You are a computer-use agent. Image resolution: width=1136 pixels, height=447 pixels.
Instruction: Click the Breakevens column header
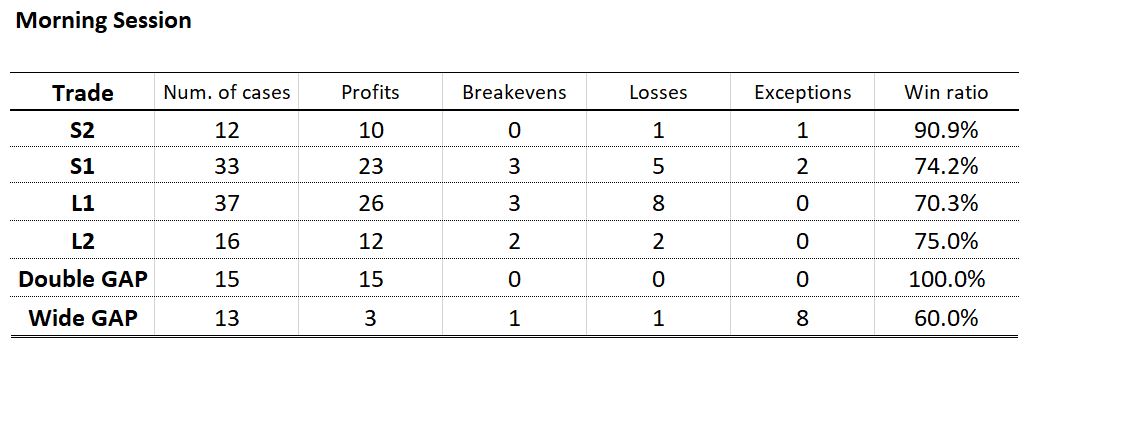coord(514,93)
